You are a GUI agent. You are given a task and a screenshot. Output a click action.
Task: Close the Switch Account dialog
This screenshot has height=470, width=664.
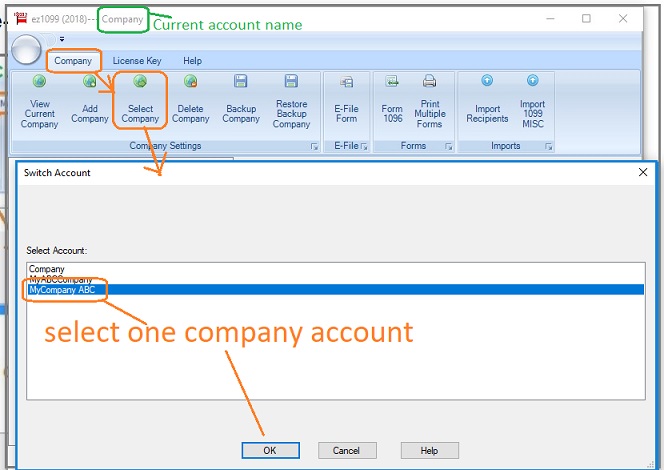point(642,172)
